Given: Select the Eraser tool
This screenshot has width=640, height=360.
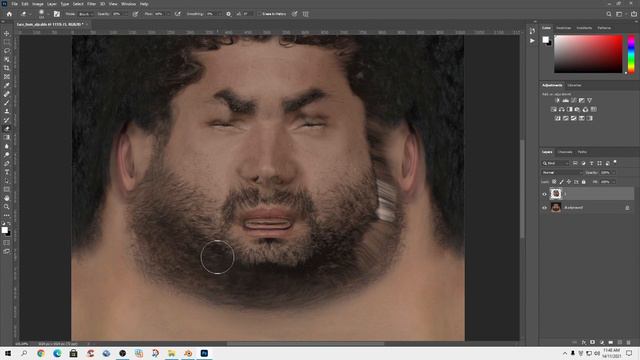Looking at the screenshot, I should point(7,129).
